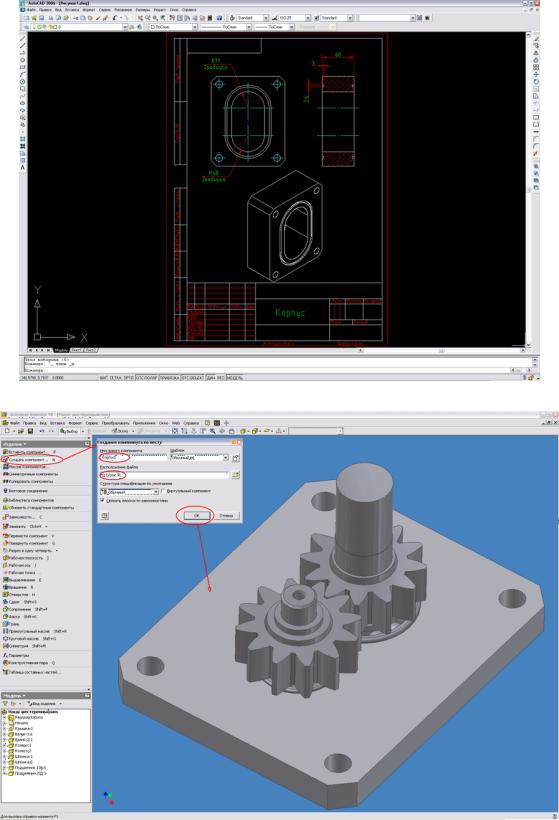Switch to AutoCAD Модель layout tab
Screen dimensions: 559x820
point(61,350)
